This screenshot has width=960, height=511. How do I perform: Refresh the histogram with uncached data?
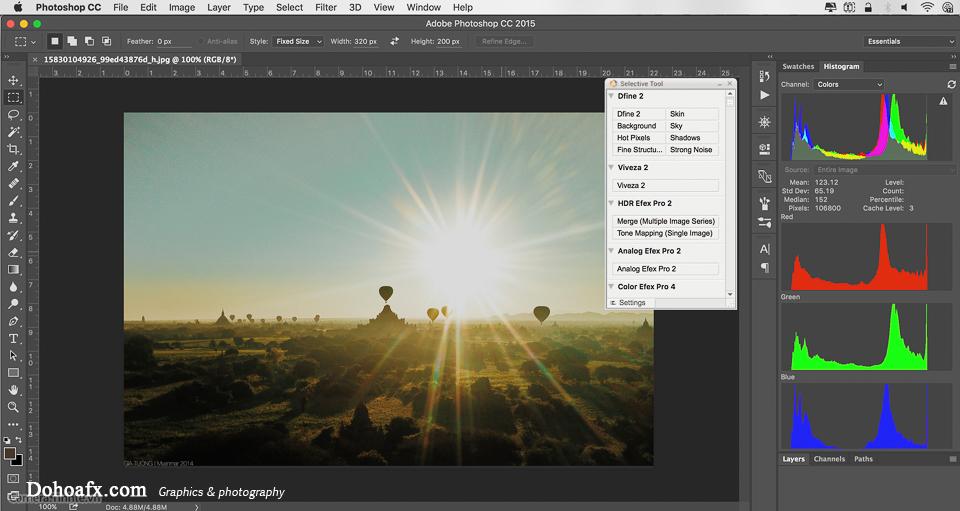(x=951, y=84)
